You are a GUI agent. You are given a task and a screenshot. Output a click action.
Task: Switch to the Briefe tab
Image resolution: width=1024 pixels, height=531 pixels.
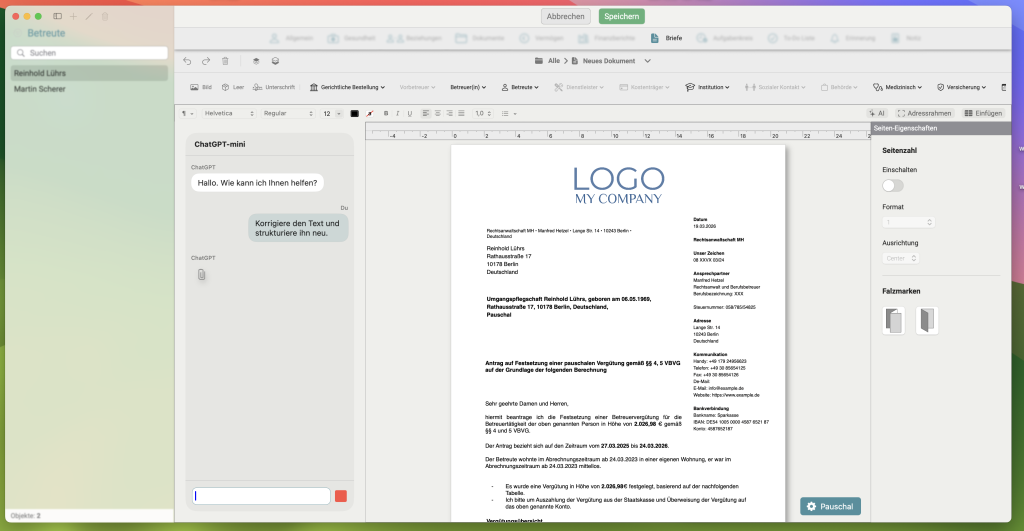(668, 38)
